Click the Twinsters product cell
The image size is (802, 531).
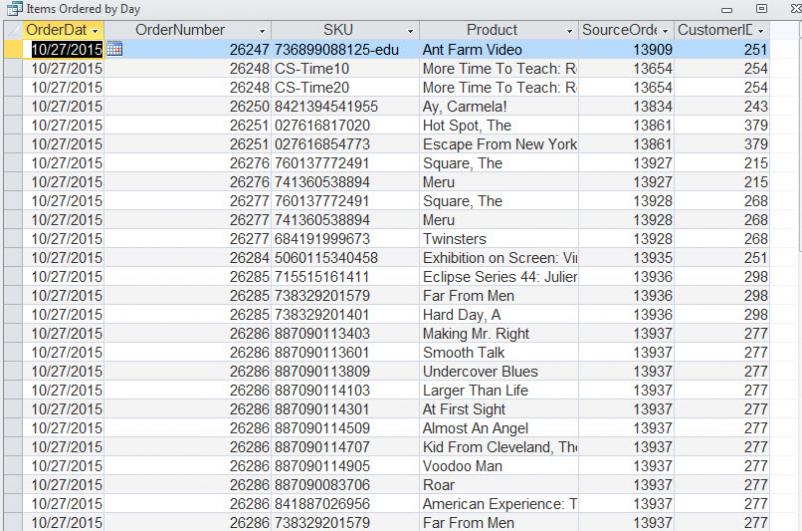[x=499, y=239]
